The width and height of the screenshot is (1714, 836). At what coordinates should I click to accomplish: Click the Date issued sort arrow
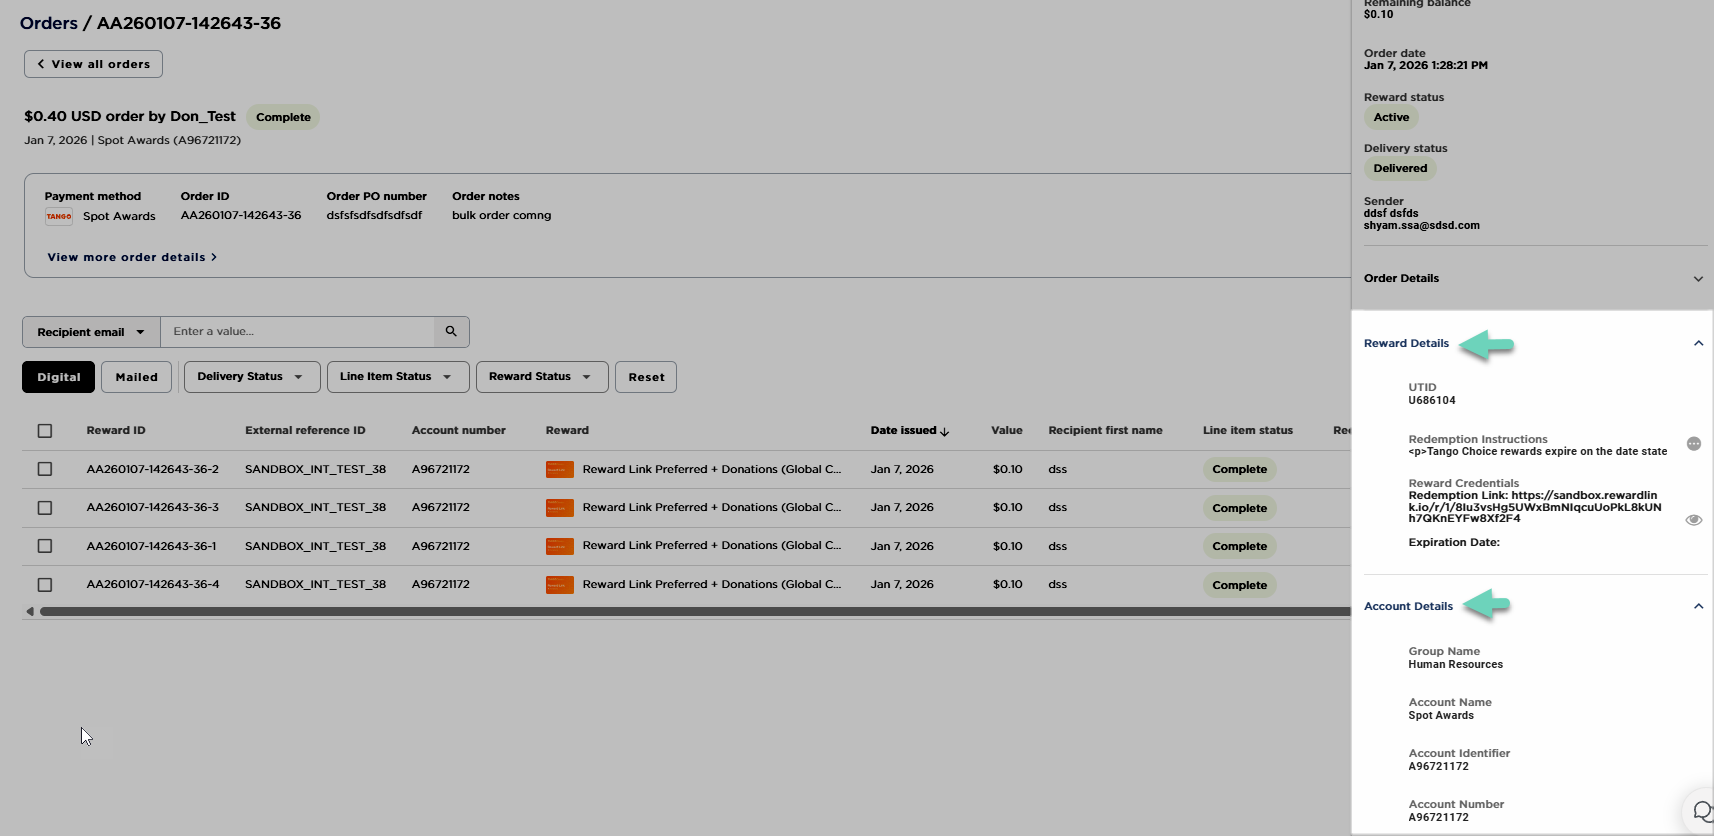(944, 432)
